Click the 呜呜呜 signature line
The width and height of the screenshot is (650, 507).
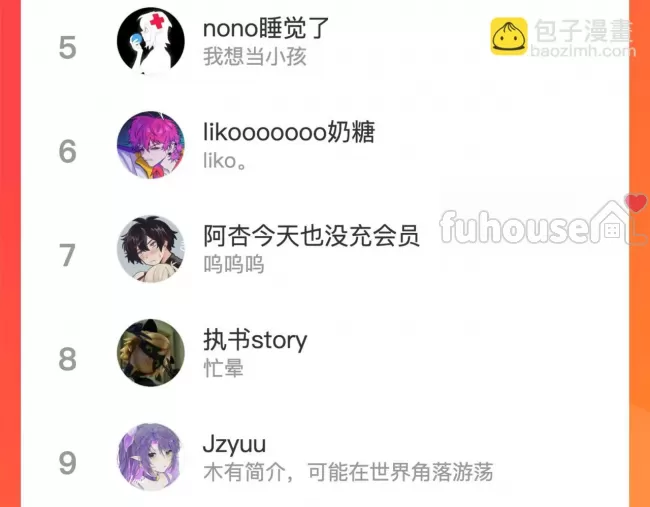(233, 264)
